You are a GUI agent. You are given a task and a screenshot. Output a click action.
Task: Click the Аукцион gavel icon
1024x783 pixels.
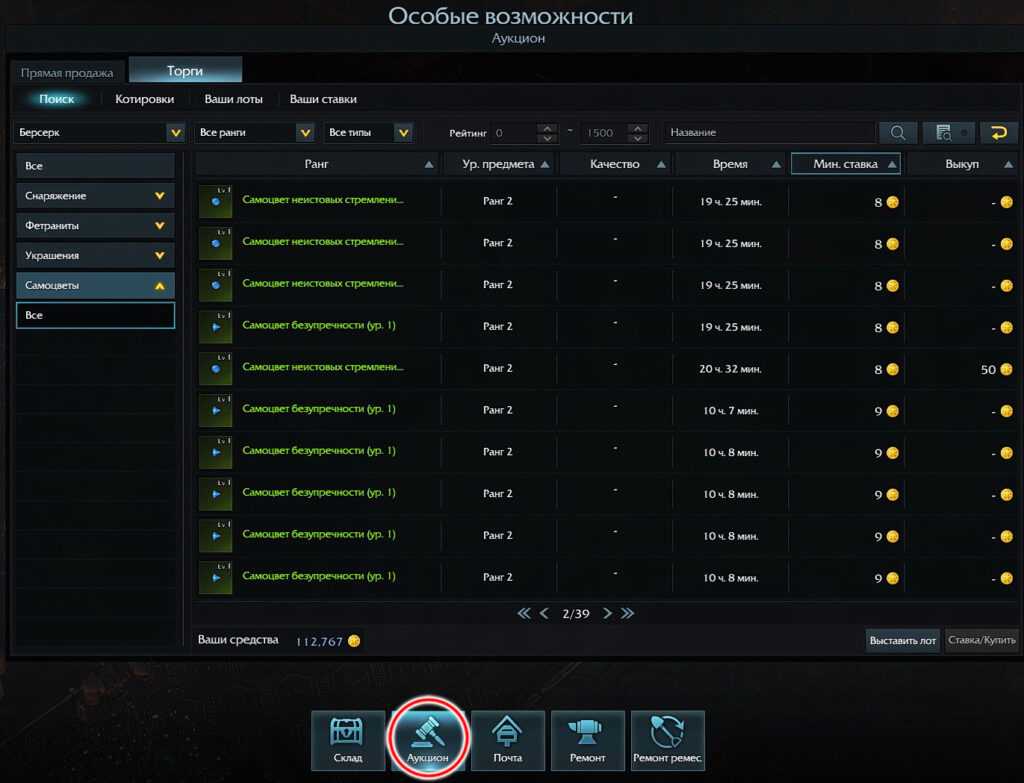pyautogui.click(x=428, y=741)
